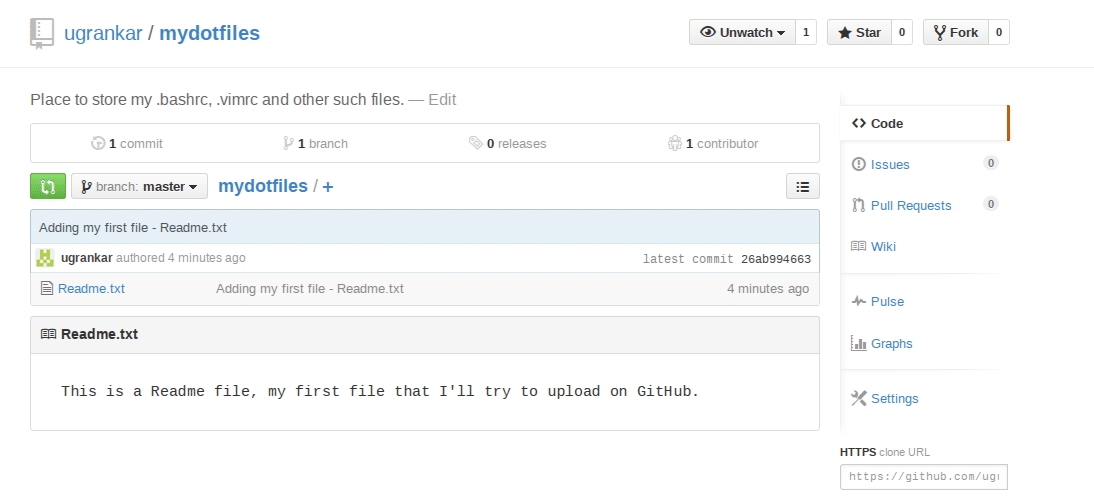Screen dimensions: 1094x499
Task: Click the HTTPS clone URL field
Action: [924, 477]
